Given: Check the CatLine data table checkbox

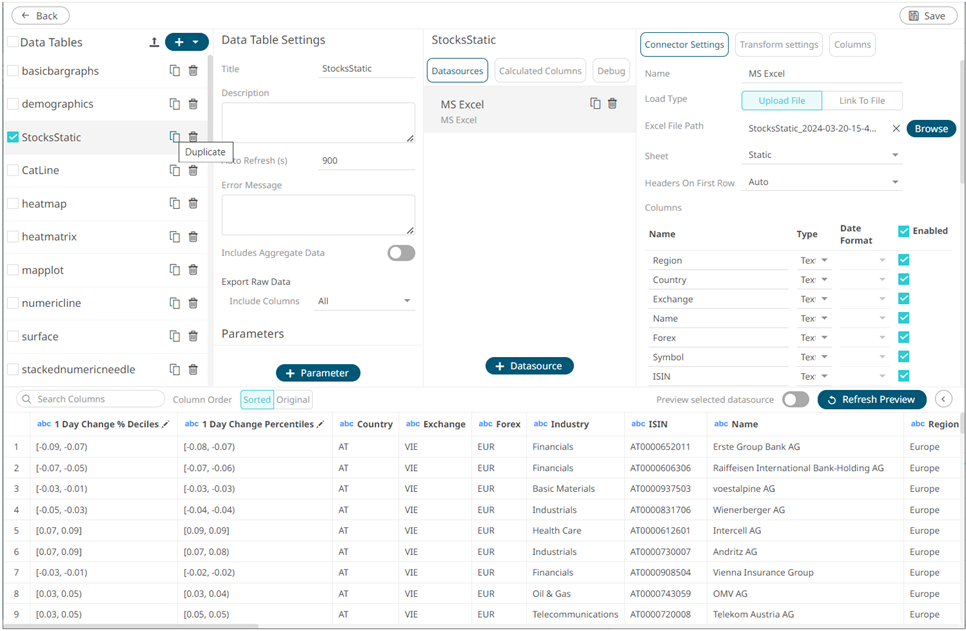Looking at the screenshot, I should (13, 170).
